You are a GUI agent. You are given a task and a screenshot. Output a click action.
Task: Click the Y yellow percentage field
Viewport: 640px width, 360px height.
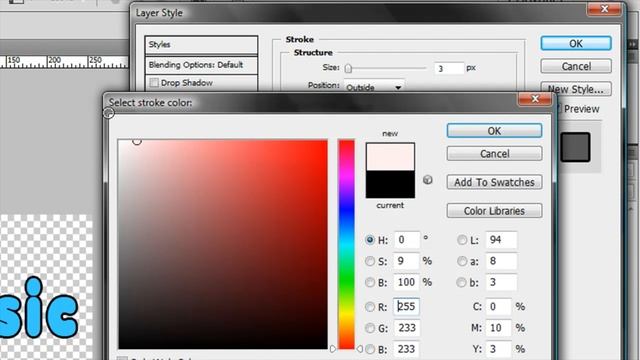coord(498,349)
